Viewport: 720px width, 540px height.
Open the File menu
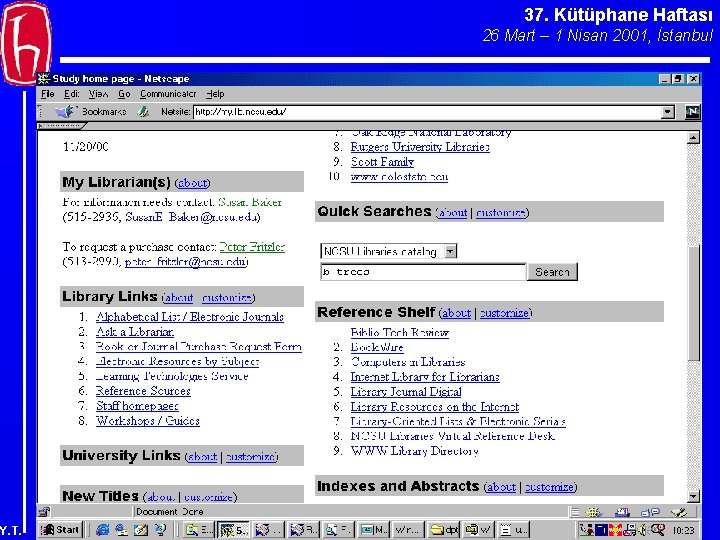[48, 94]
